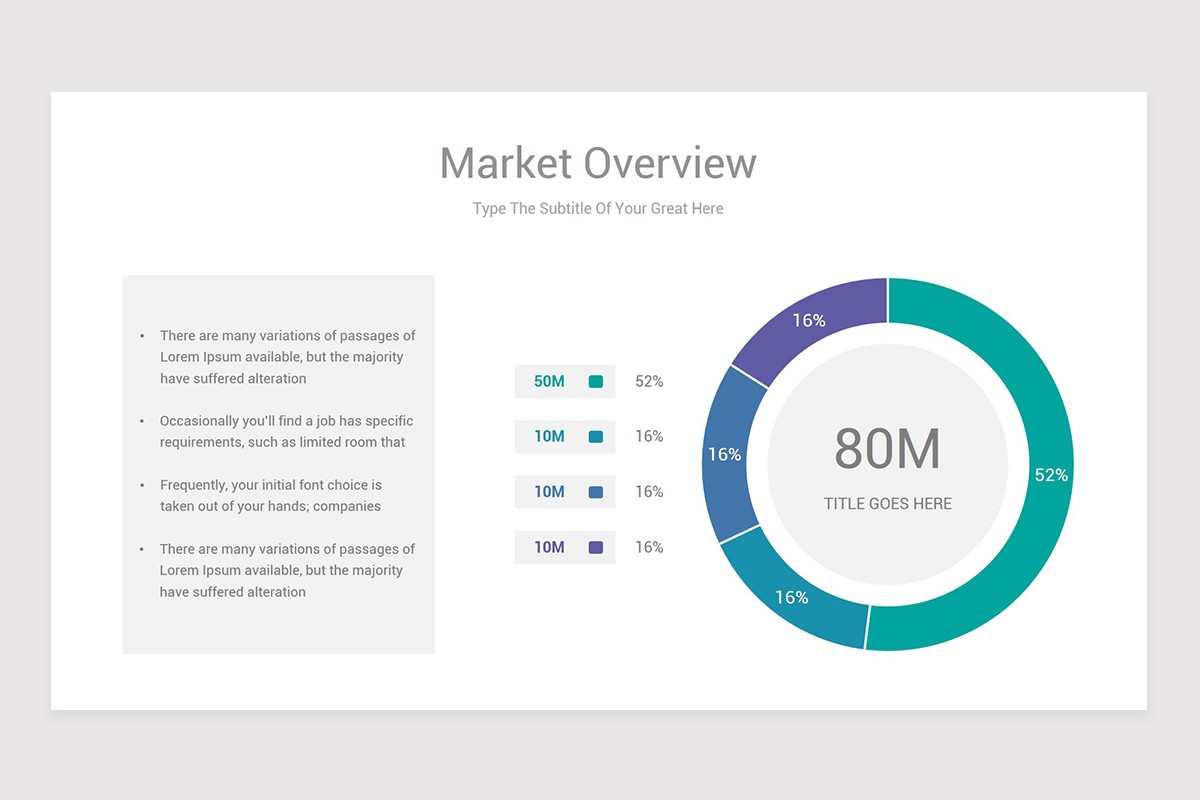Select the subtitle text under the title
Screen dimensions: 1200x800
tap(598, 208)
